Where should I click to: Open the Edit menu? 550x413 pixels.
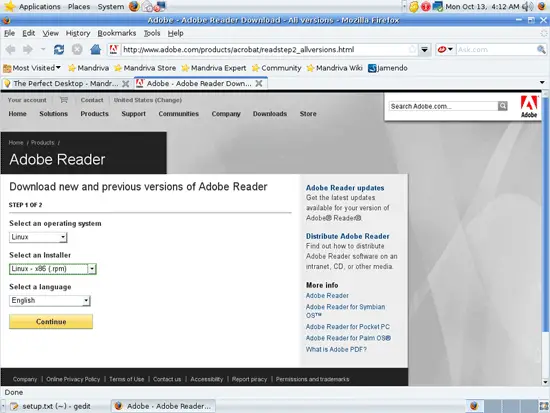[28, 33]
